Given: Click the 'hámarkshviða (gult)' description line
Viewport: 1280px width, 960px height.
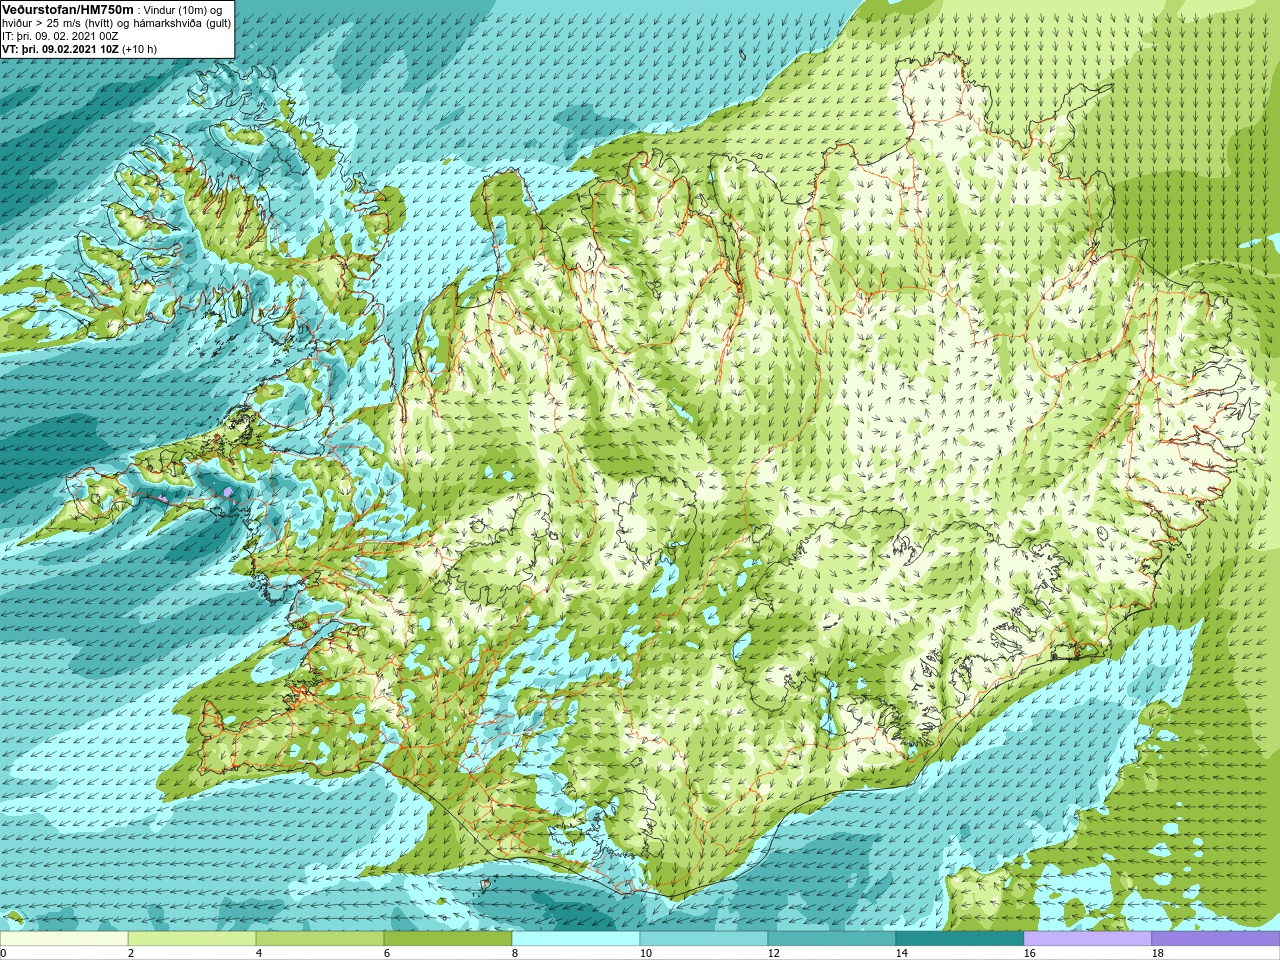Looking at the screenshot, I should (x=118, y=23).
